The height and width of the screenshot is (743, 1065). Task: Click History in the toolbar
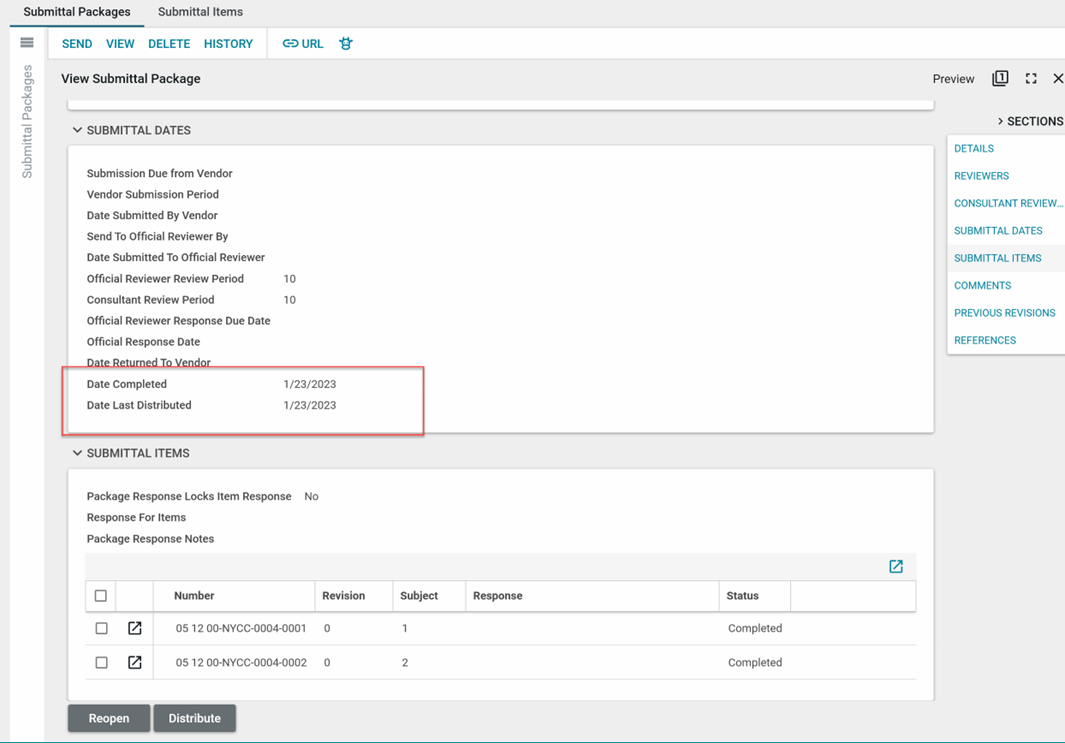[228, 44]
